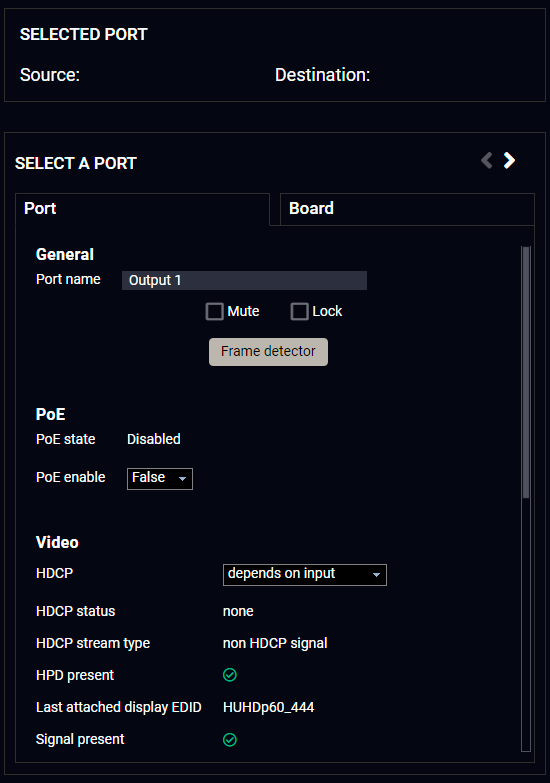Expand the HDCP depends on input dropdown
The width and height of the screenshot is (550, 783).
coord(305,575)
